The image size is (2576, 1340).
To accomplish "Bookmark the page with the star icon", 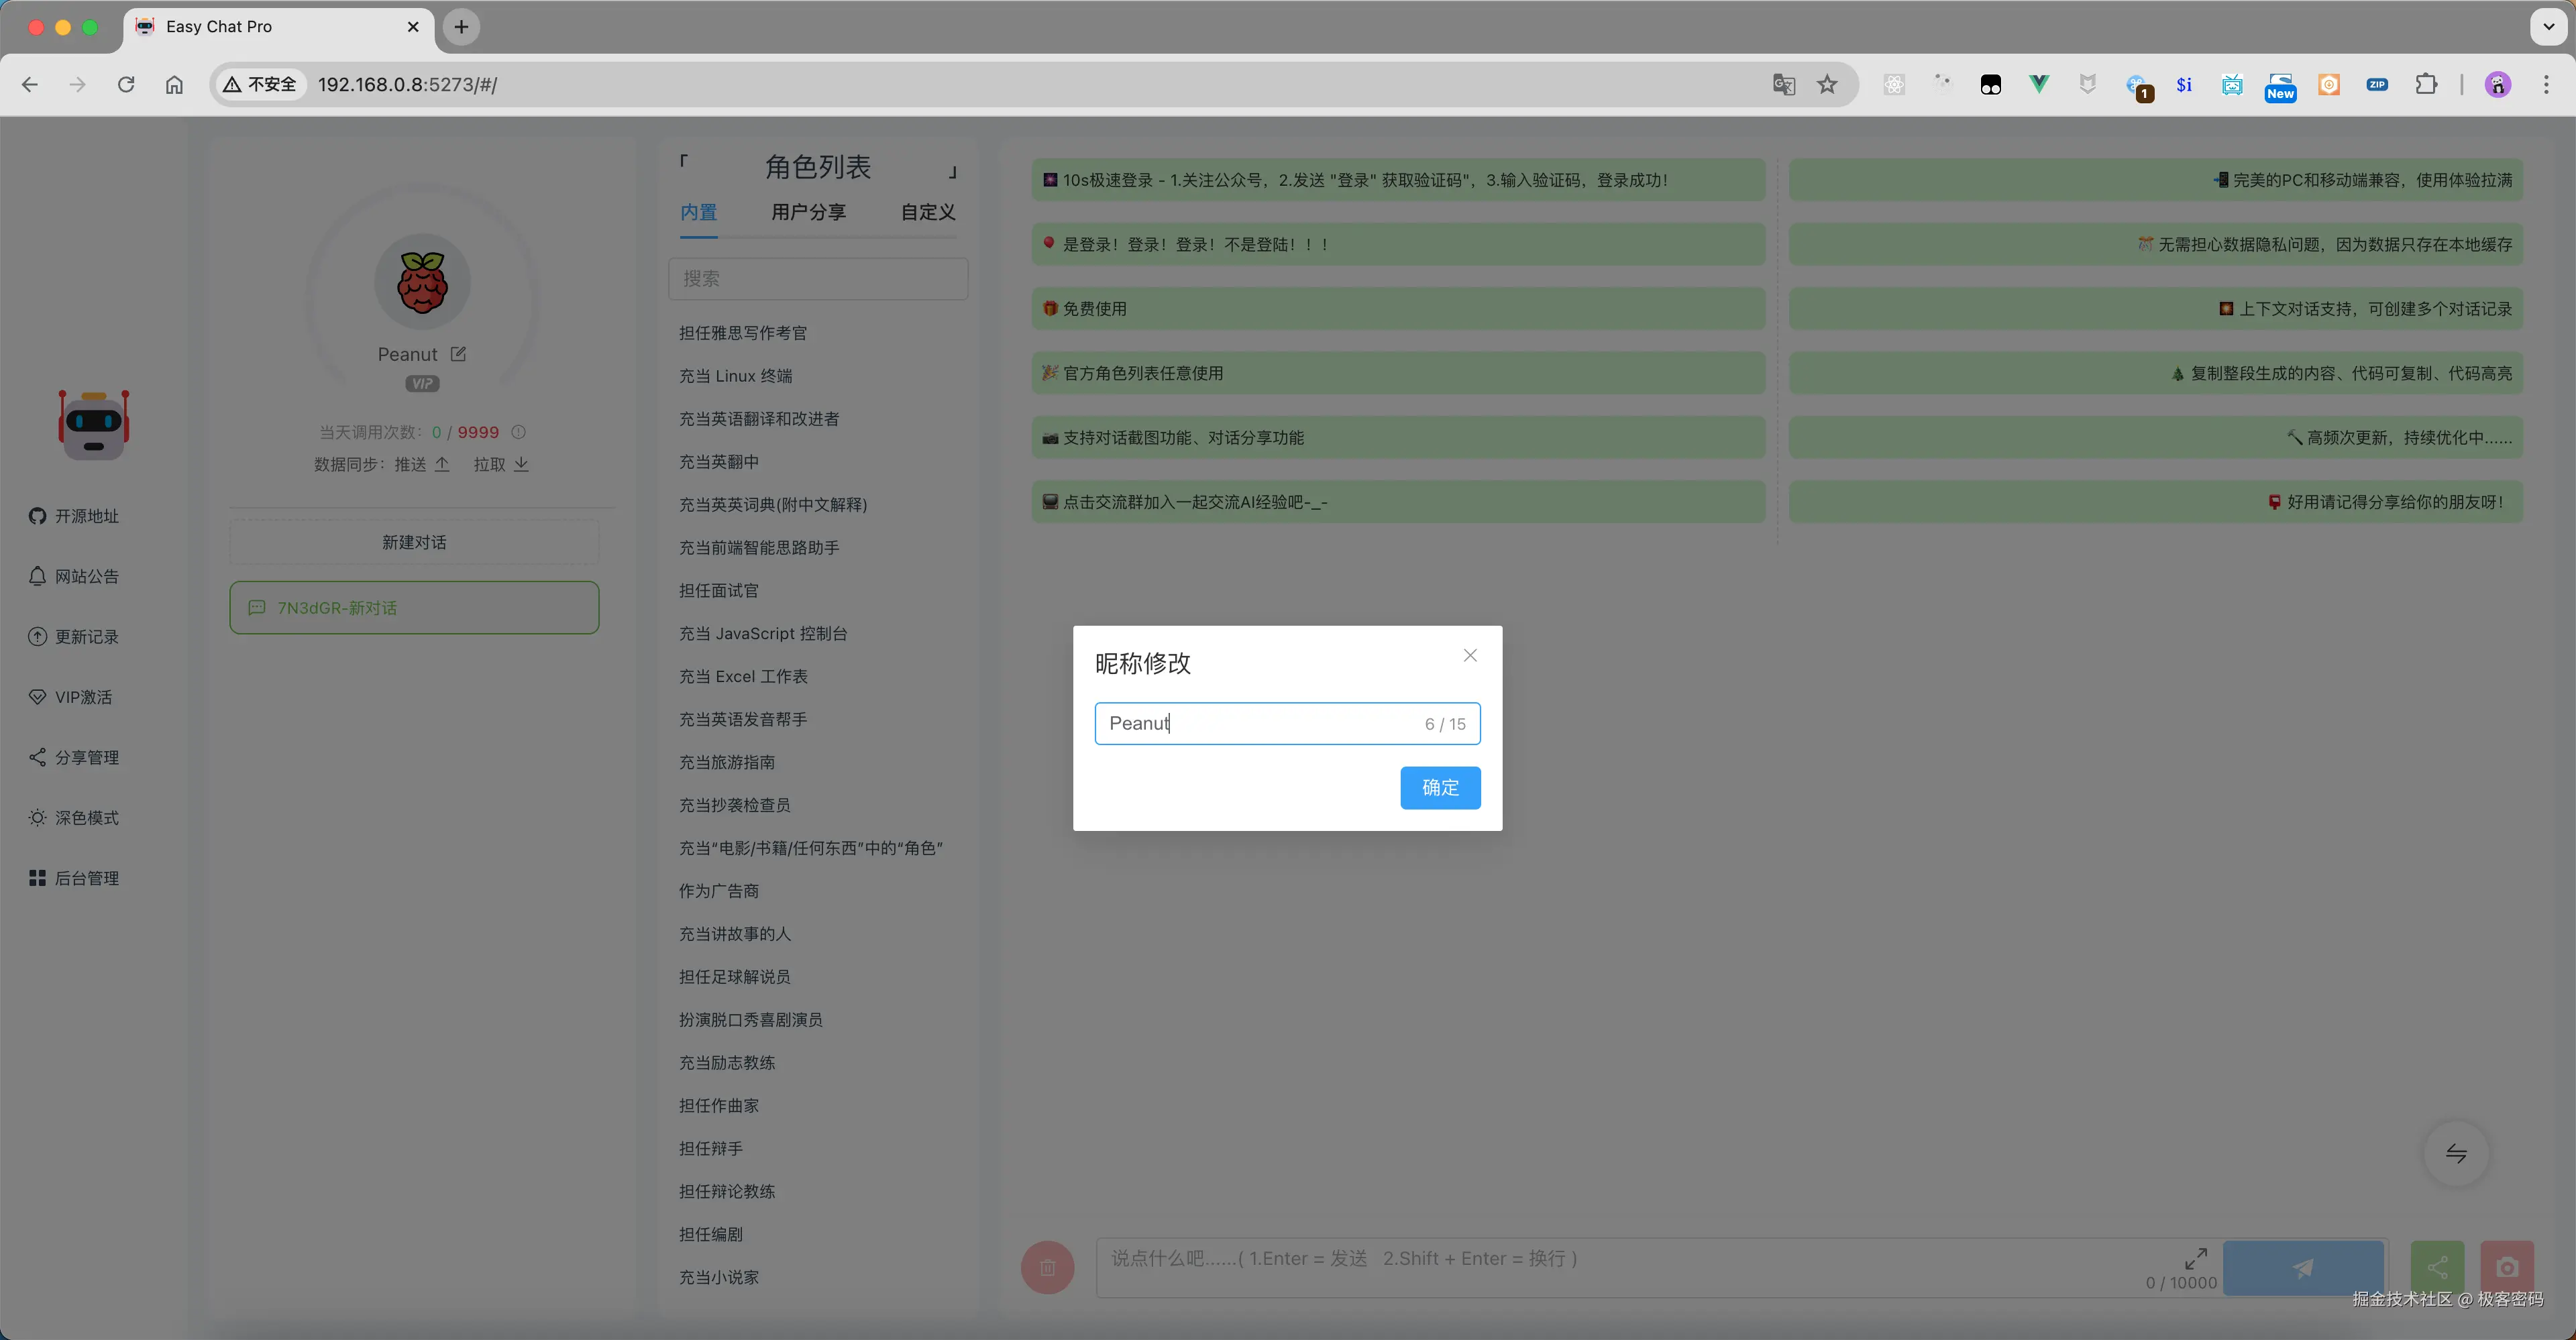I will (1827, 84).
